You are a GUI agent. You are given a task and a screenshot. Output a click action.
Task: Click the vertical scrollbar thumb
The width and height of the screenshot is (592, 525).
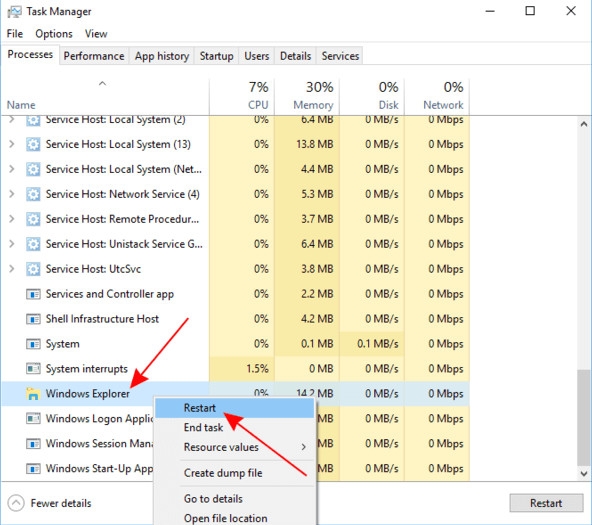584,417
